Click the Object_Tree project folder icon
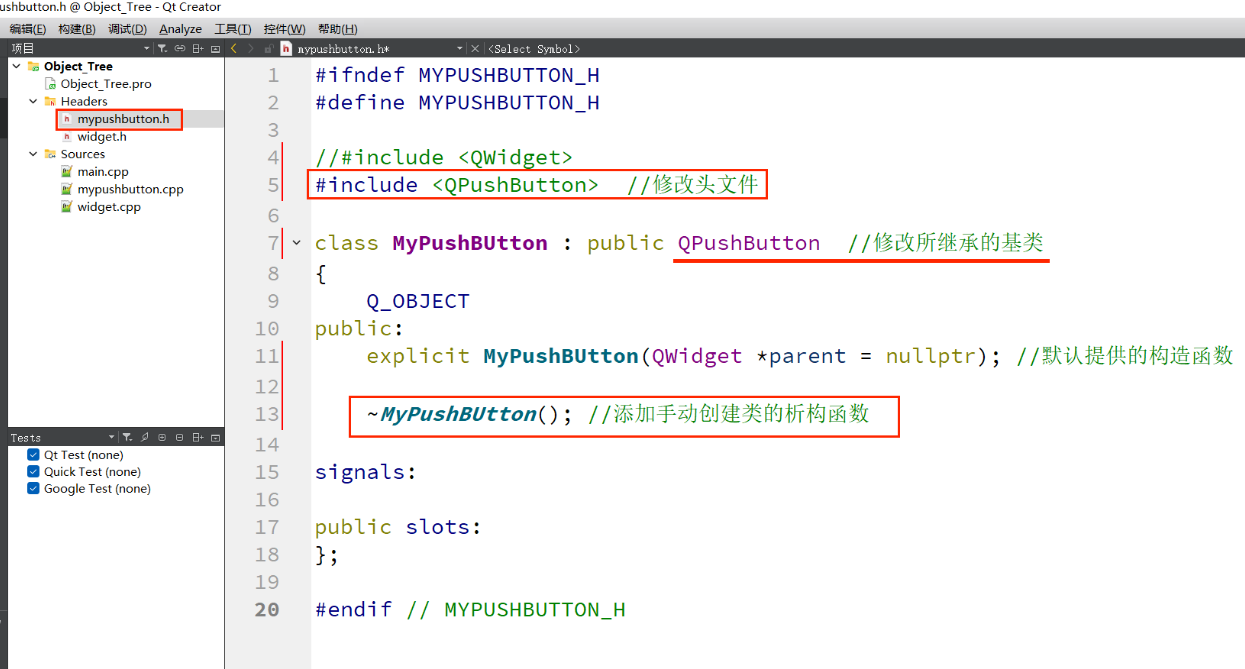1245x669 pixels. 33,66
